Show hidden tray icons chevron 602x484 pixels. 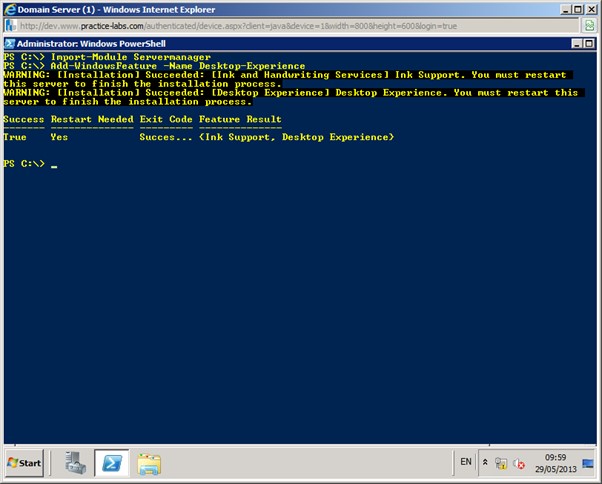click(485, 462)
